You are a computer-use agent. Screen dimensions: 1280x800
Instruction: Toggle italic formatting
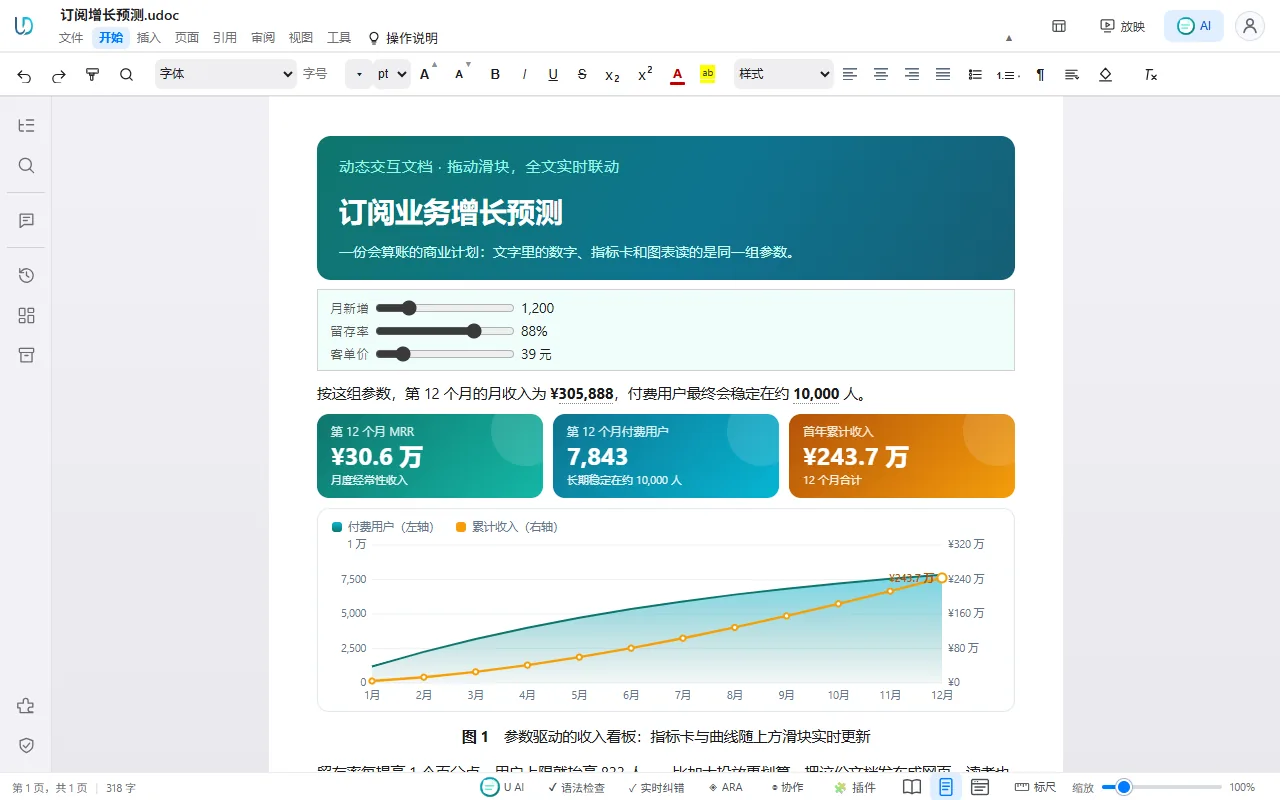click(x=524, y=75)
